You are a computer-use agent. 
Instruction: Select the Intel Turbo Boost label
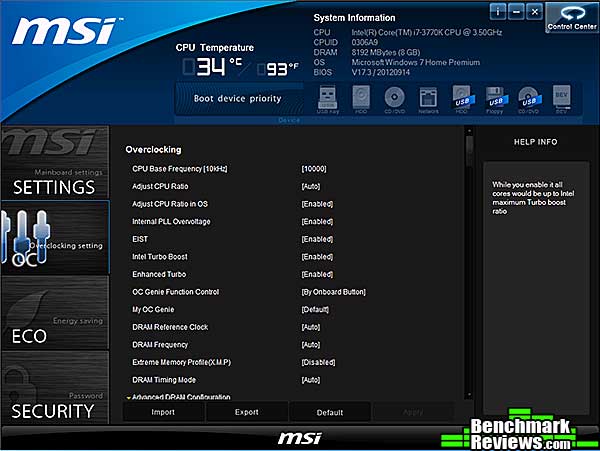[x=160, y=257]
